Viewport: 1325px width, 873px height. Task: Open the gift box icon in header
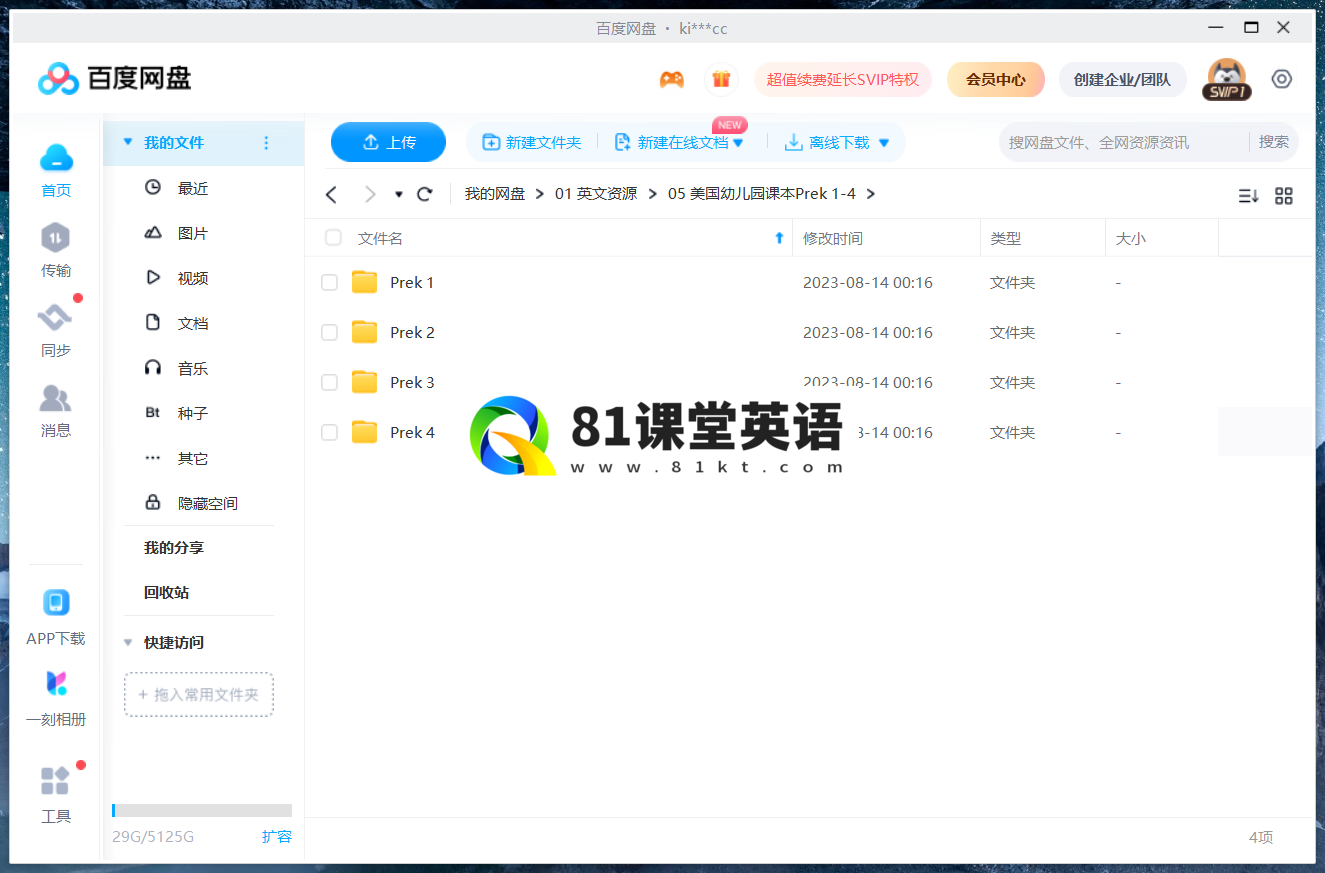tap(721, 79)
